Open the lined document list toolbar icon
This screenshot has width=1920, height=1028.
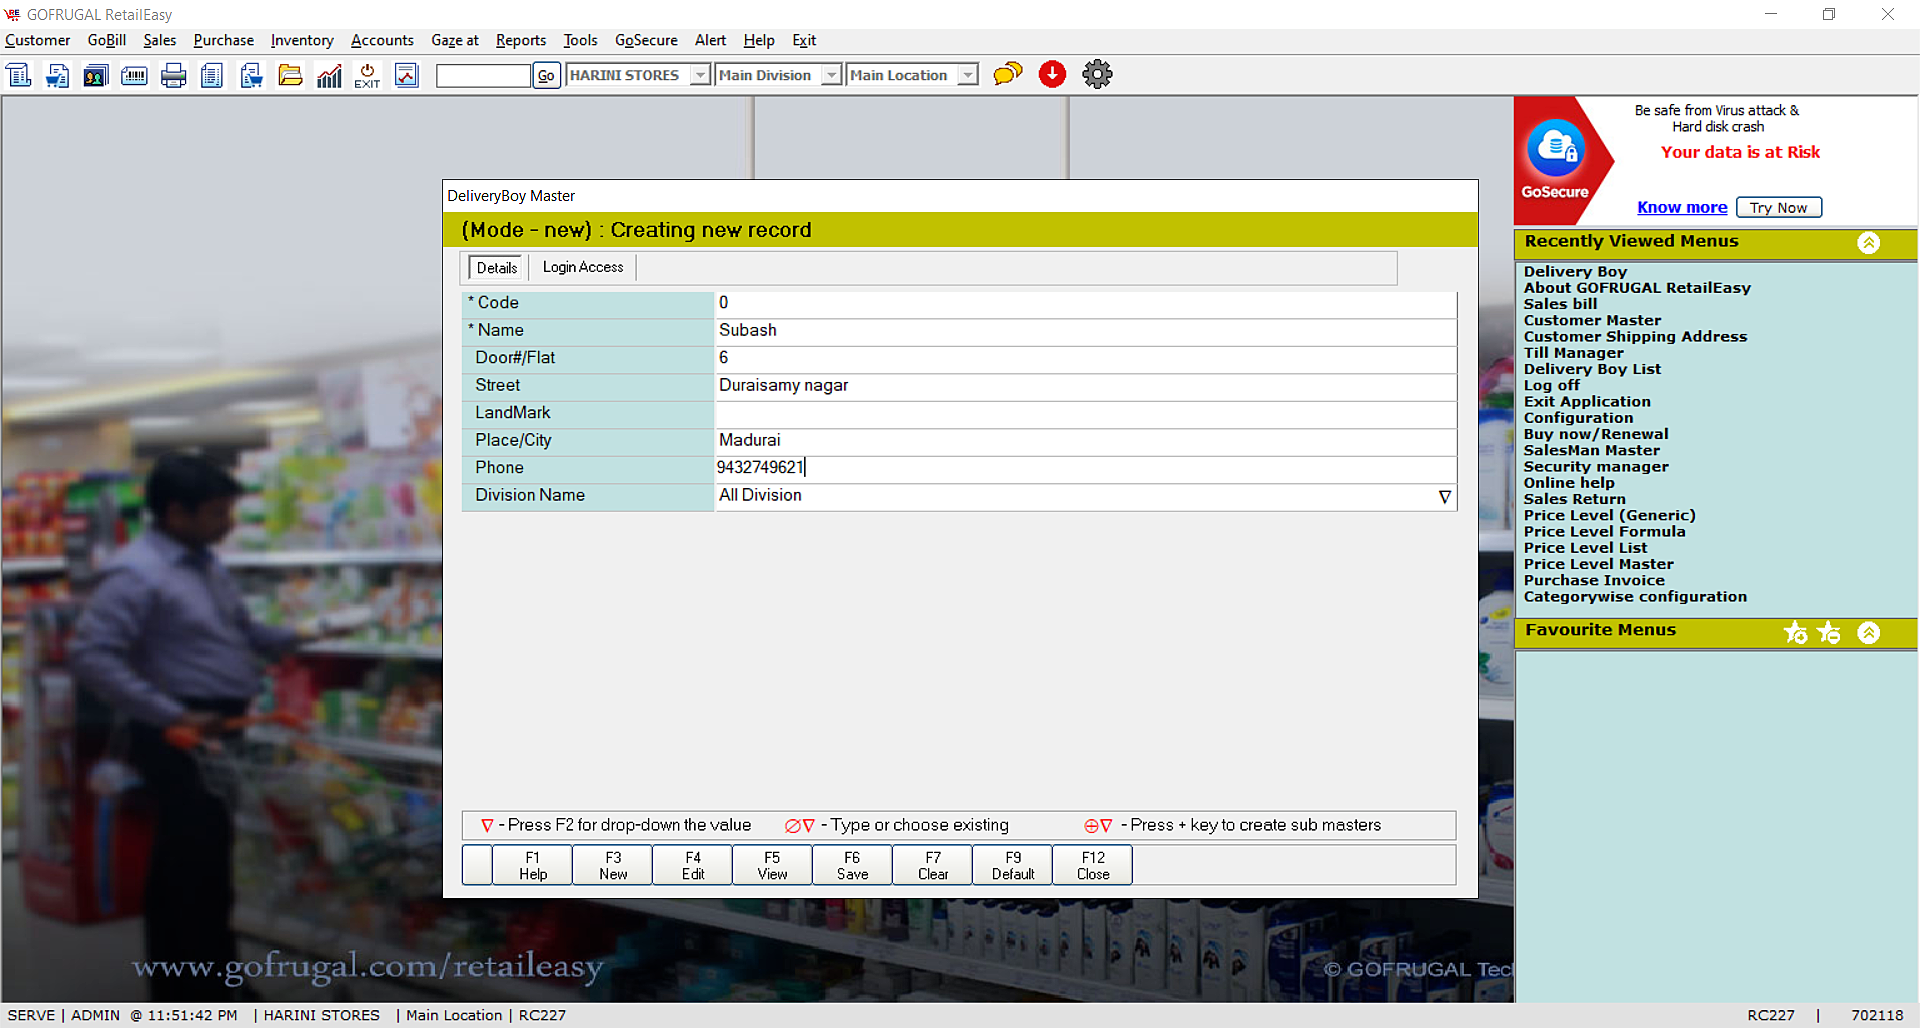click(x=212, y=75)
